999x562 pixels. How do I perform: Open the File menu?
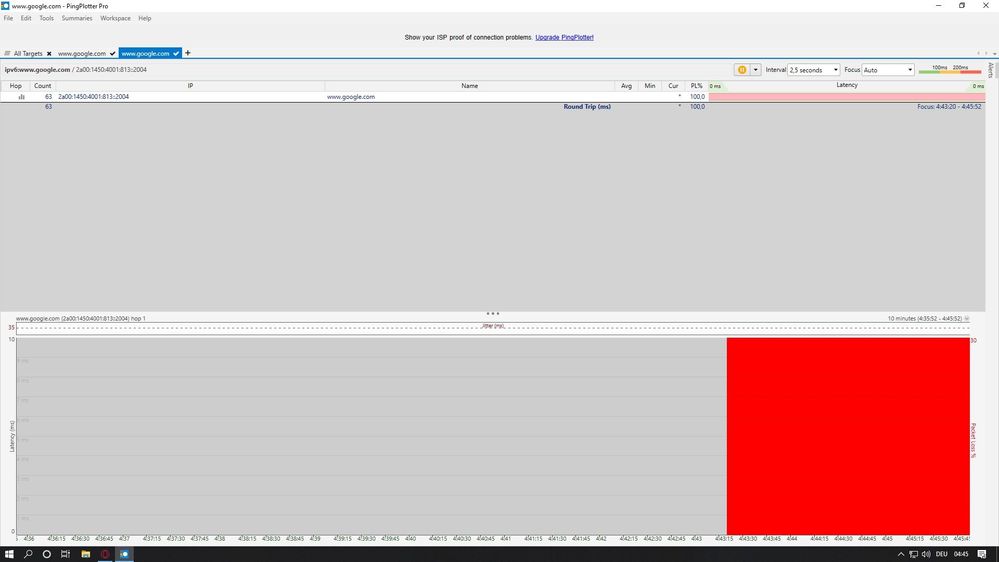8,18
